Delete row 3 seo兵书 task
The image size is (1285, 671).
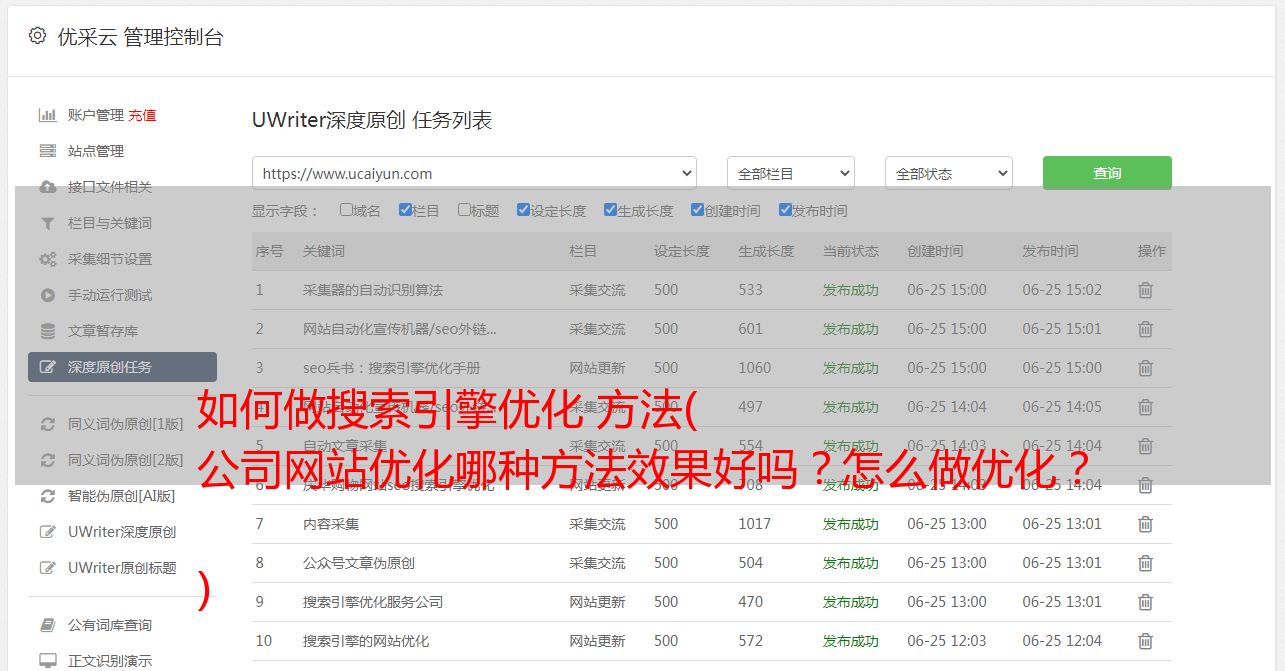[x=1146, y=368]
